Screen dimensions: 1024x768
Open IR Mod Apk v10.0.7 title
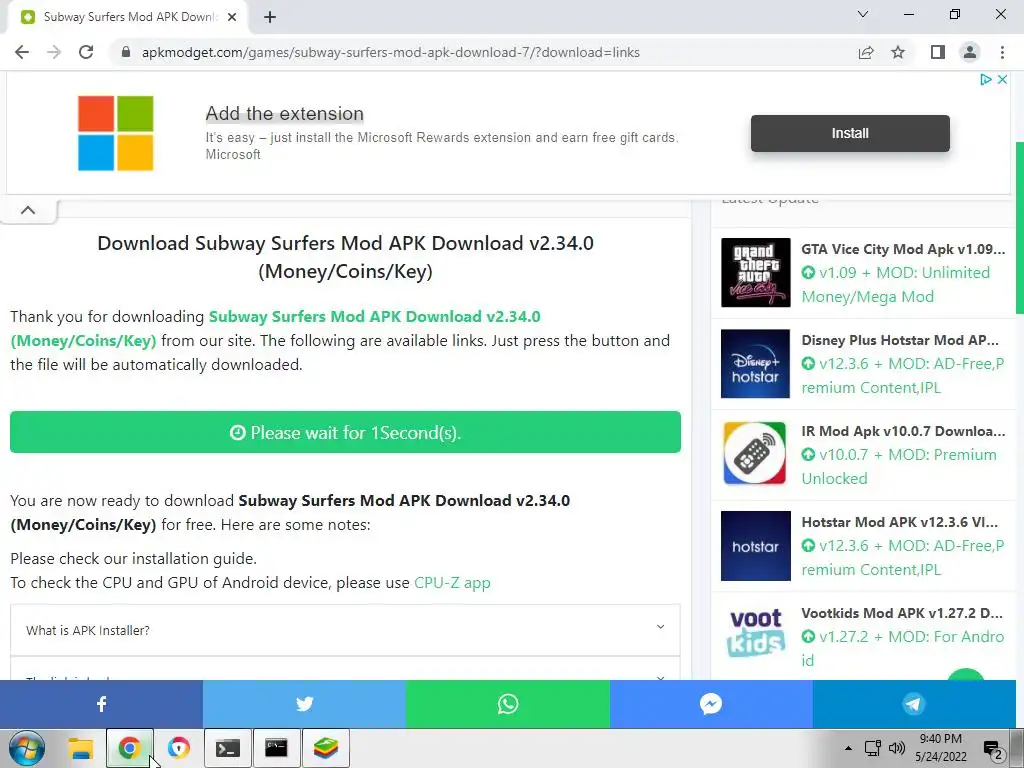pos(903,431)
